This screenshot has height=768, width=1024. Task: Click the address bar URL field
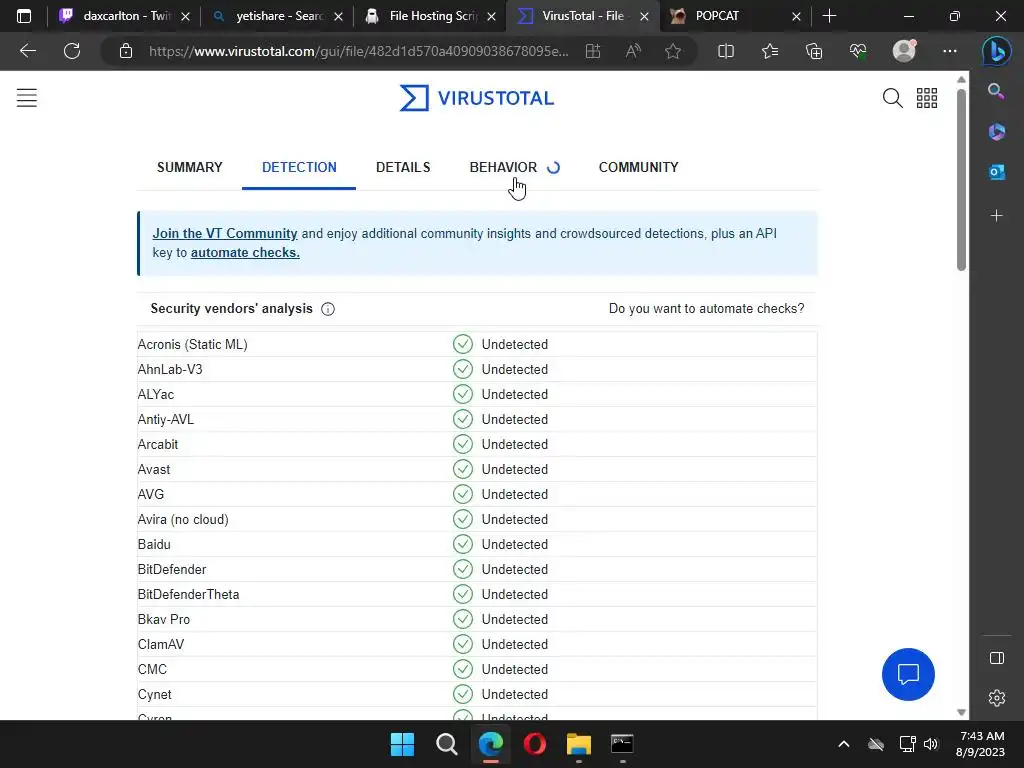[x=359, y=51]
